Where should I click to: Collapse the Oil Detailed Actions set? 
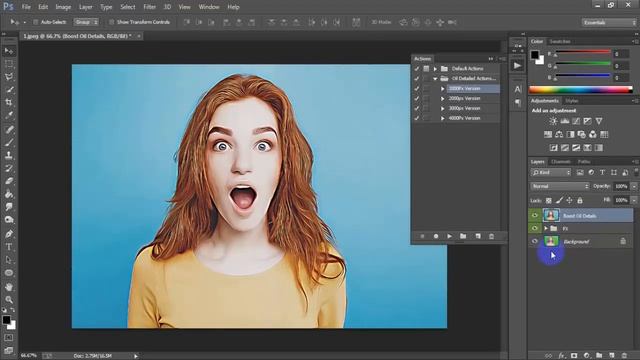pos(435,78)
